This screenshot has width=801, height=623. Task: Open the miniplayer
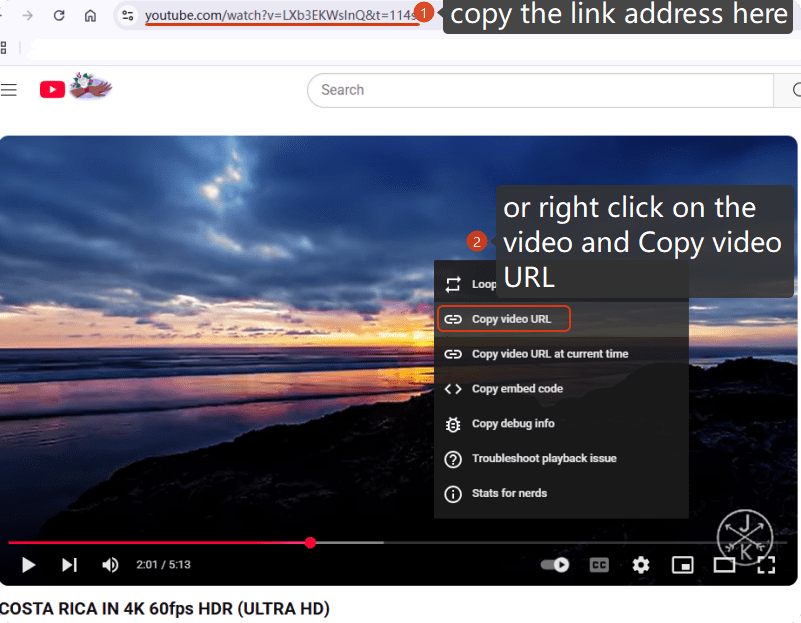click(x=682, y=565)
